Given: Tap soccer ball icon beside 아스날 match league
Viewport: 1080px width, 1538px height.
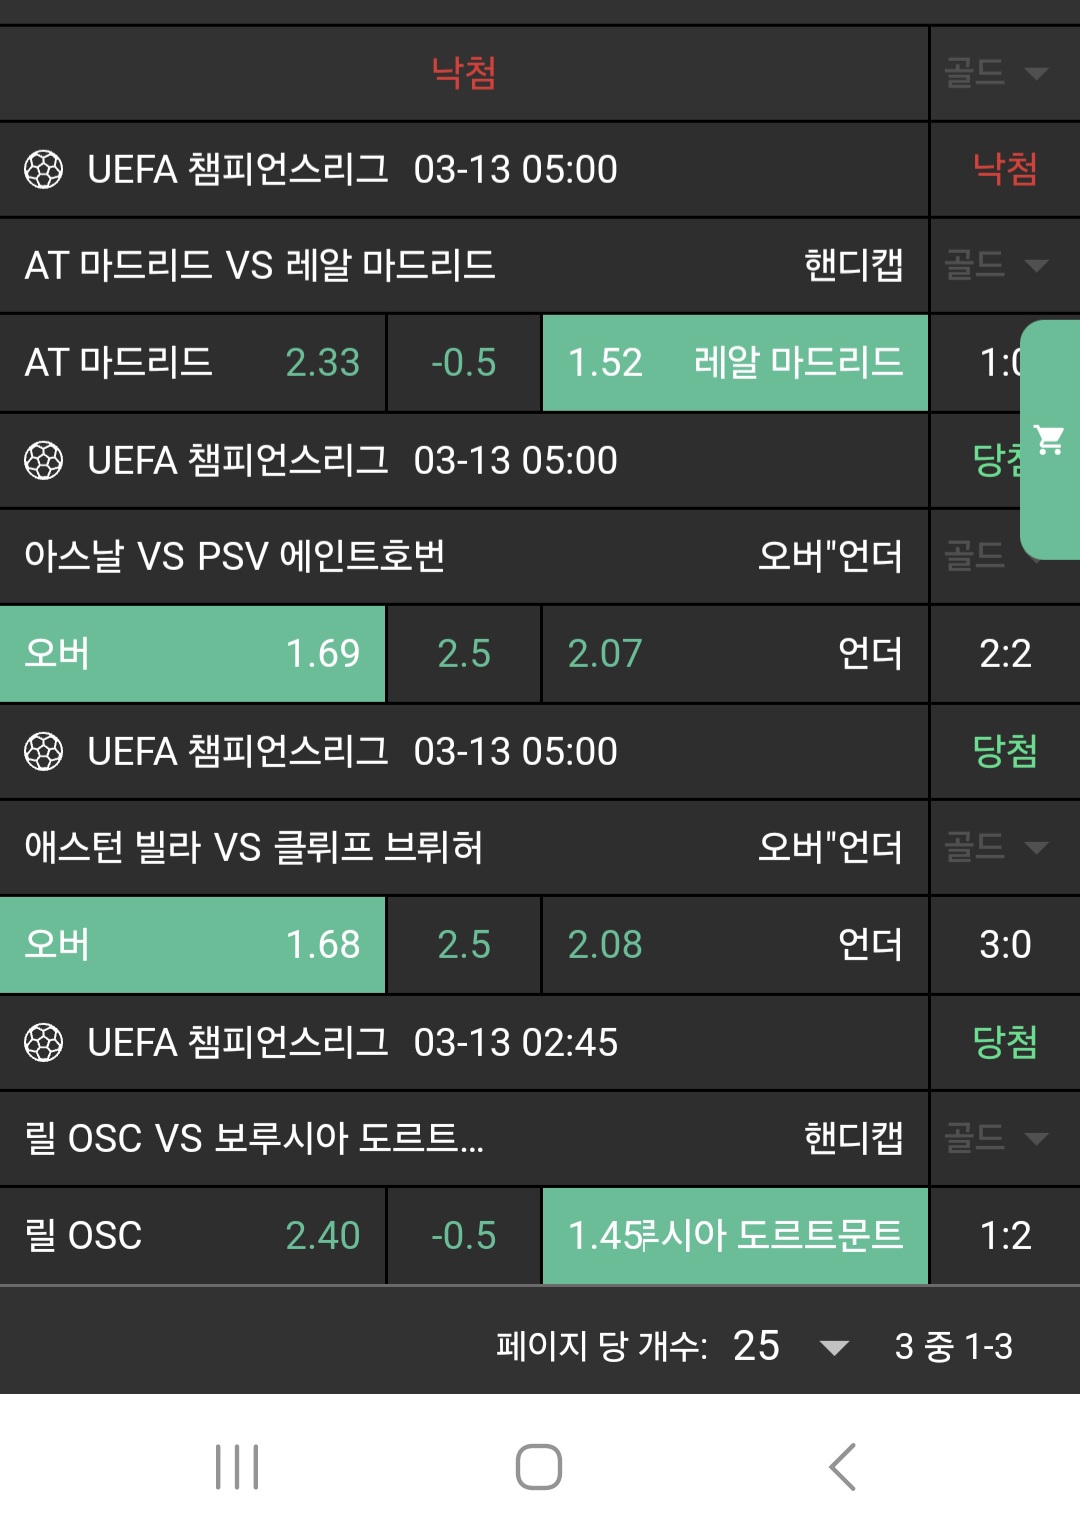Looking at the screenshot, I should (x=43, y=461).
